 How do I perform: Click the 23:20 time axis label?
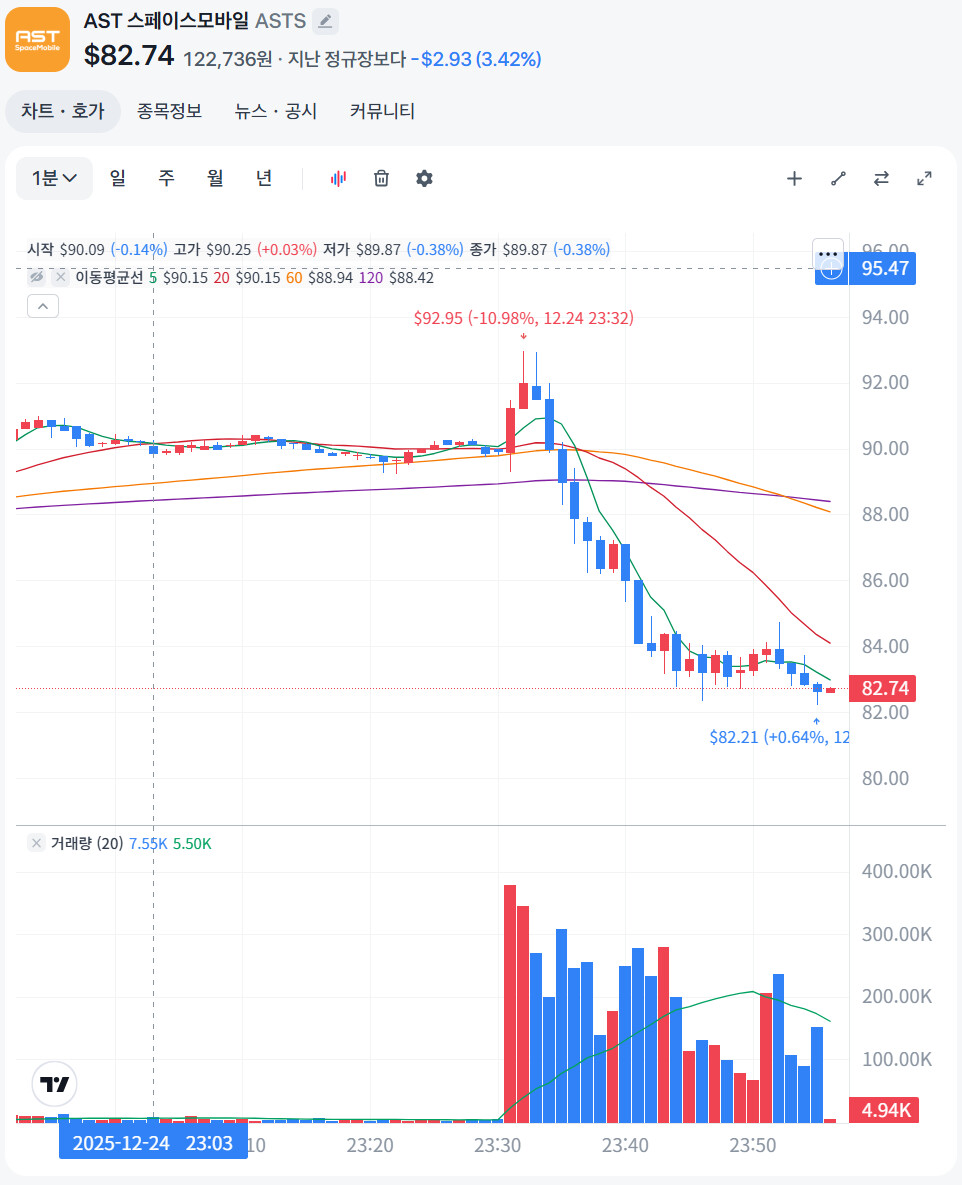(x=370, y=1146)
